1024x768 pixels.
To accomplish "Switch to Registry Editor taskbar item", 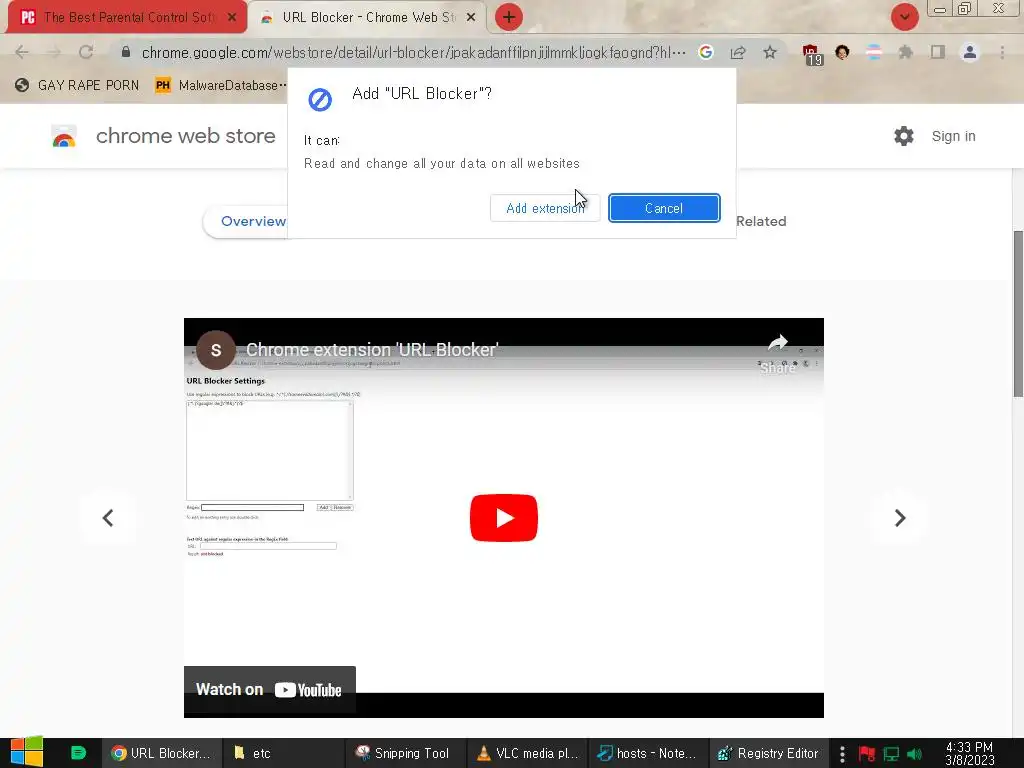I will 768,753.
